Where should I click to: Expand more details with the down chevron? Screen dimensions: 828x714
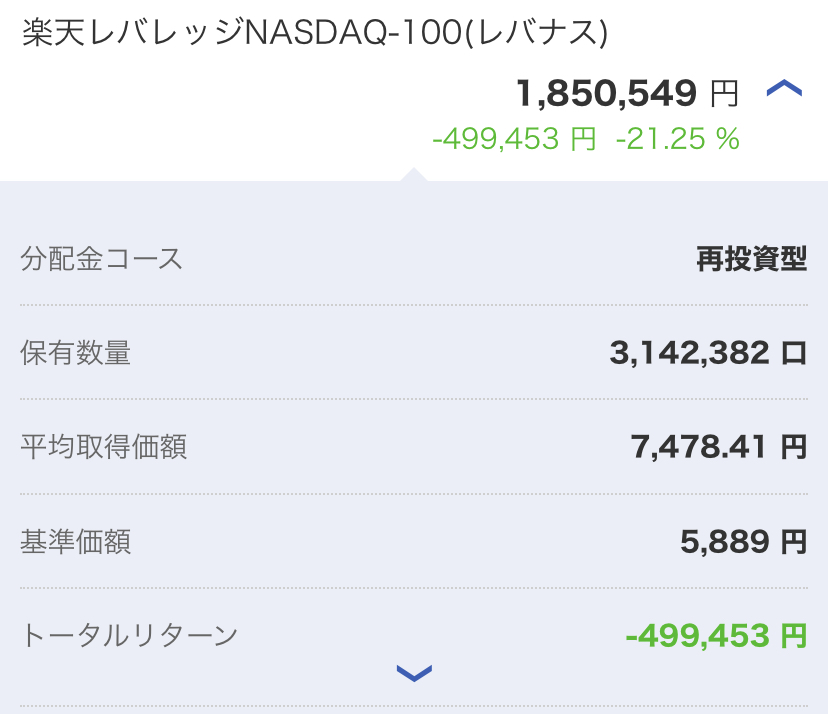click(414, 673)
